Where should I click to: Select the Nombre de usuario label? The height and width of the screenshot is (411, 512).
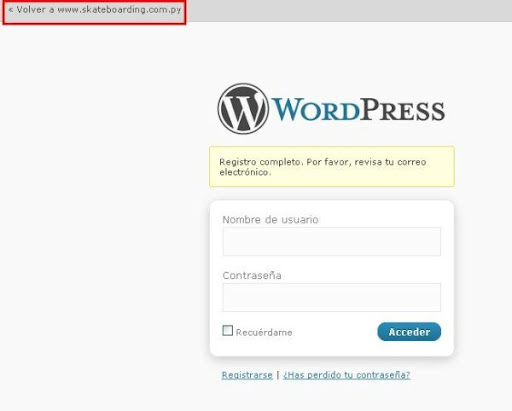pyautogui.click(x=270, y=219)
